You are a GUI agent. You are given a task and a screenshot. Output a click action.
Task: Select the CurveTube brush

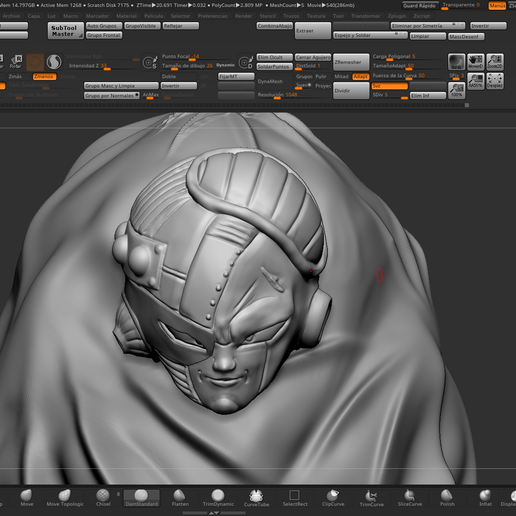tap(256, 498)
